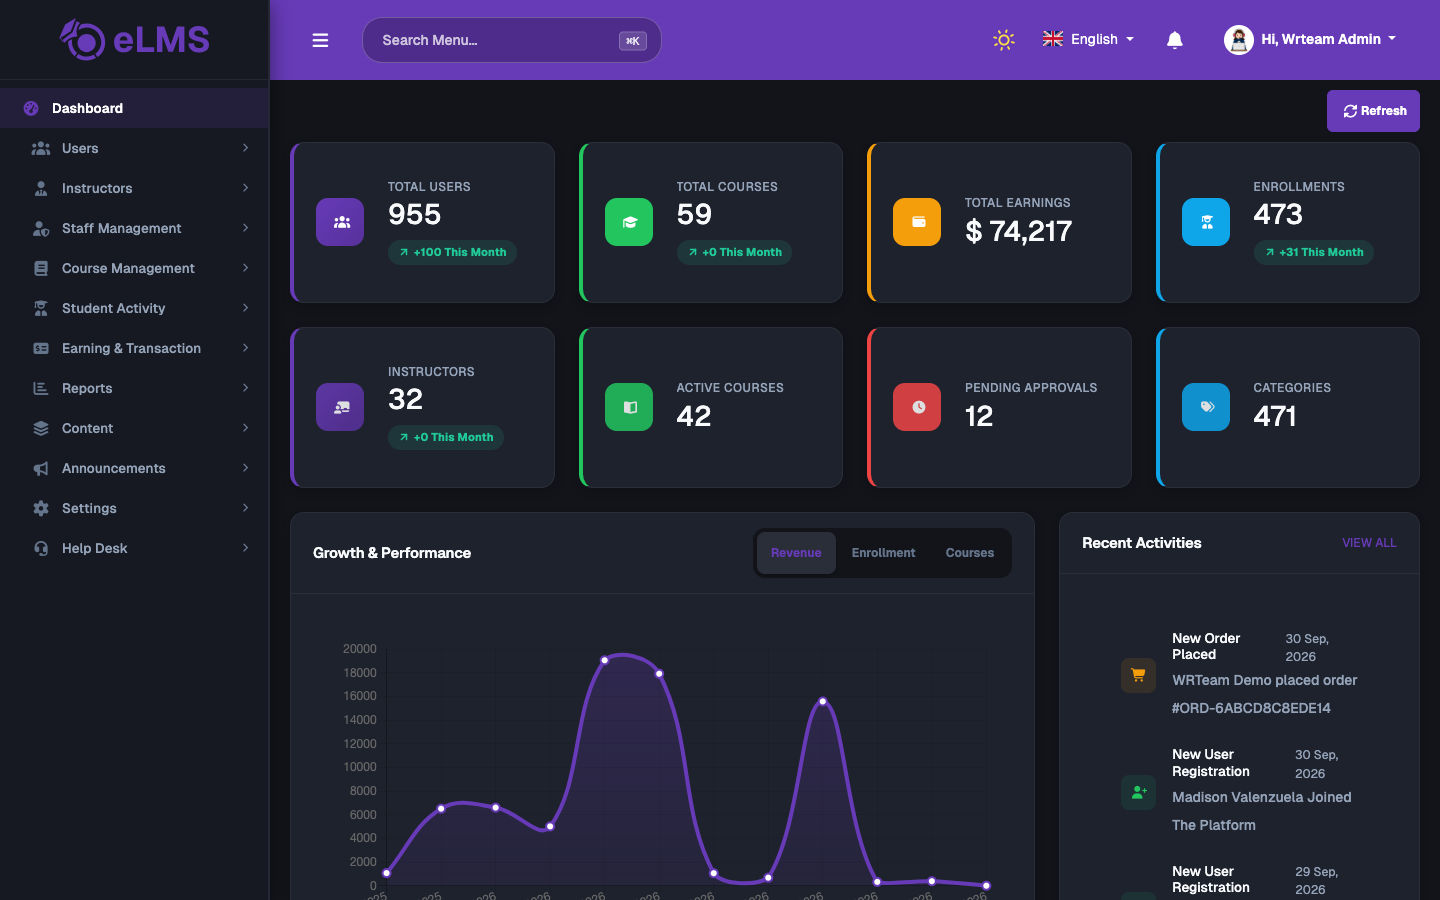Image resolution: width=1440 pixels, height=900 pixels.
Task: Click the Categories tags icon
Action: (1206, 407)
